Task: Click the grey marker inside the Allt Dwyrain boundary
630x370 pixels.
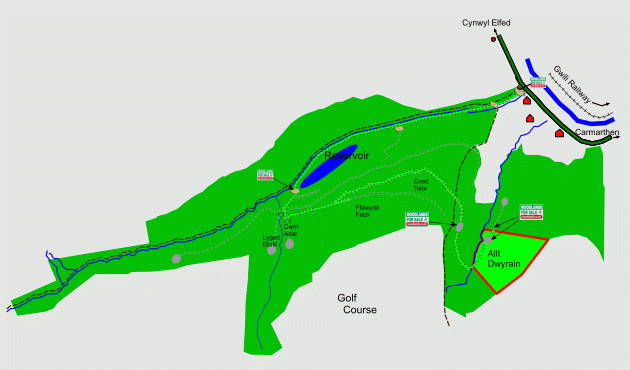Action: point(488,240)
